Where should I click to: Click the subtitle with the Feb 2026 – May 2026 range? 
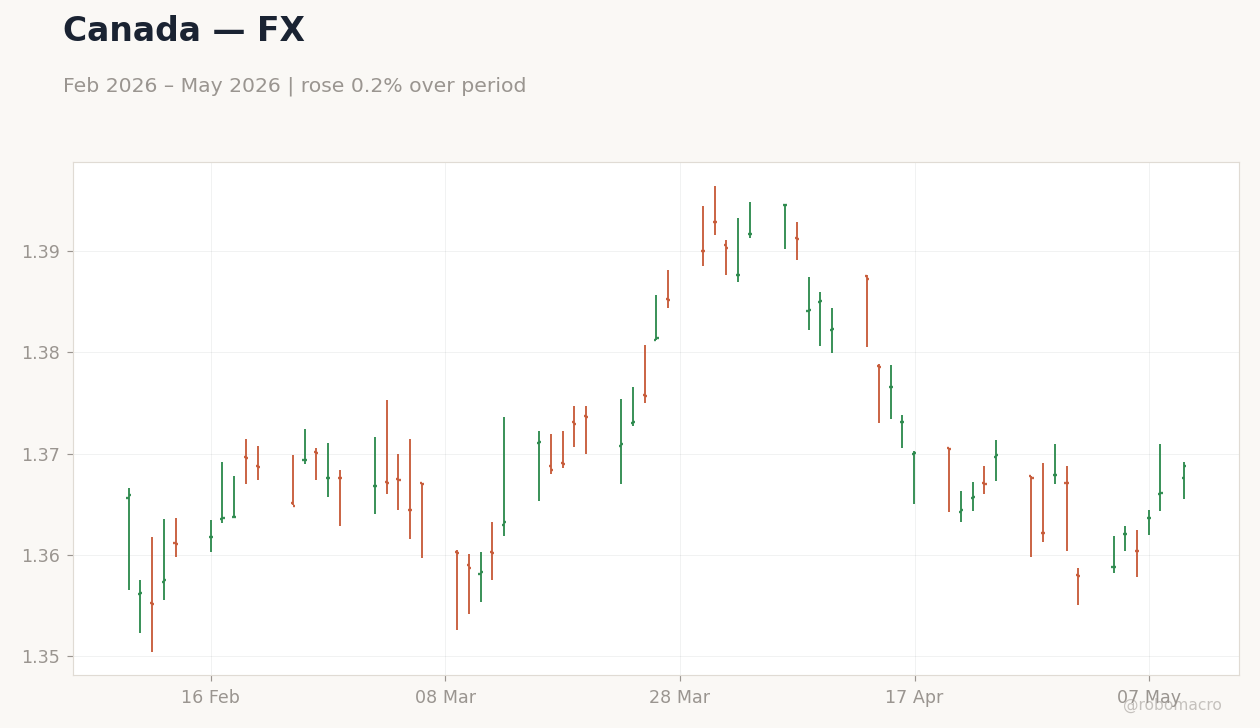[x=294, y=86]
